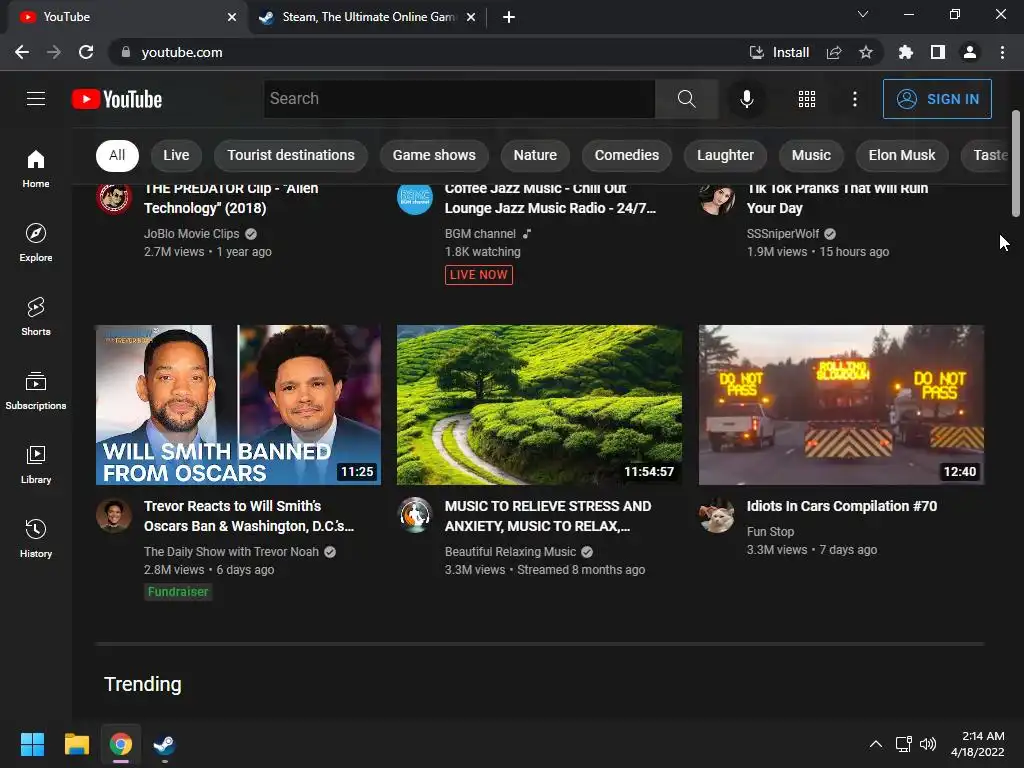Open Tik Tok Pranks video title
This screenshot has width=1024, height=768.
click(837, 199)
